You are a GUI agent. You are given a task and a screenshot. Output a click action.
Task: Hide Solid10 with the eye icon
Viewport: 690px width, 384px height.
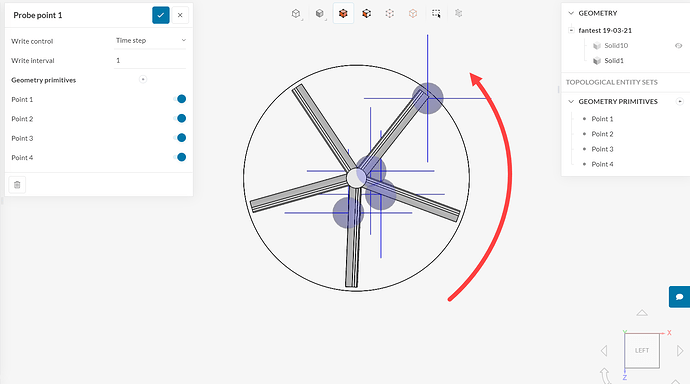point(679,46)
